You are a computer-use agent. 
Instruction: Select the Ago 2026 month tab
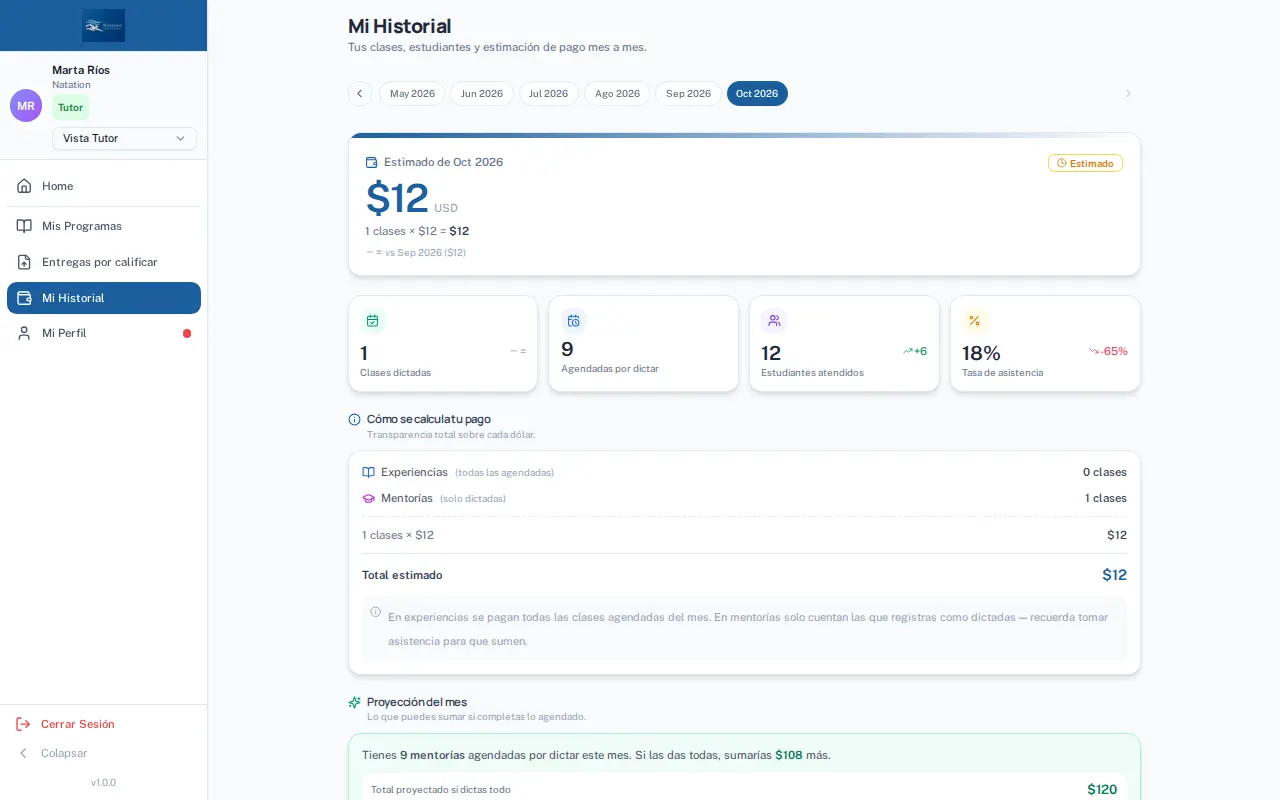point(617,93)
